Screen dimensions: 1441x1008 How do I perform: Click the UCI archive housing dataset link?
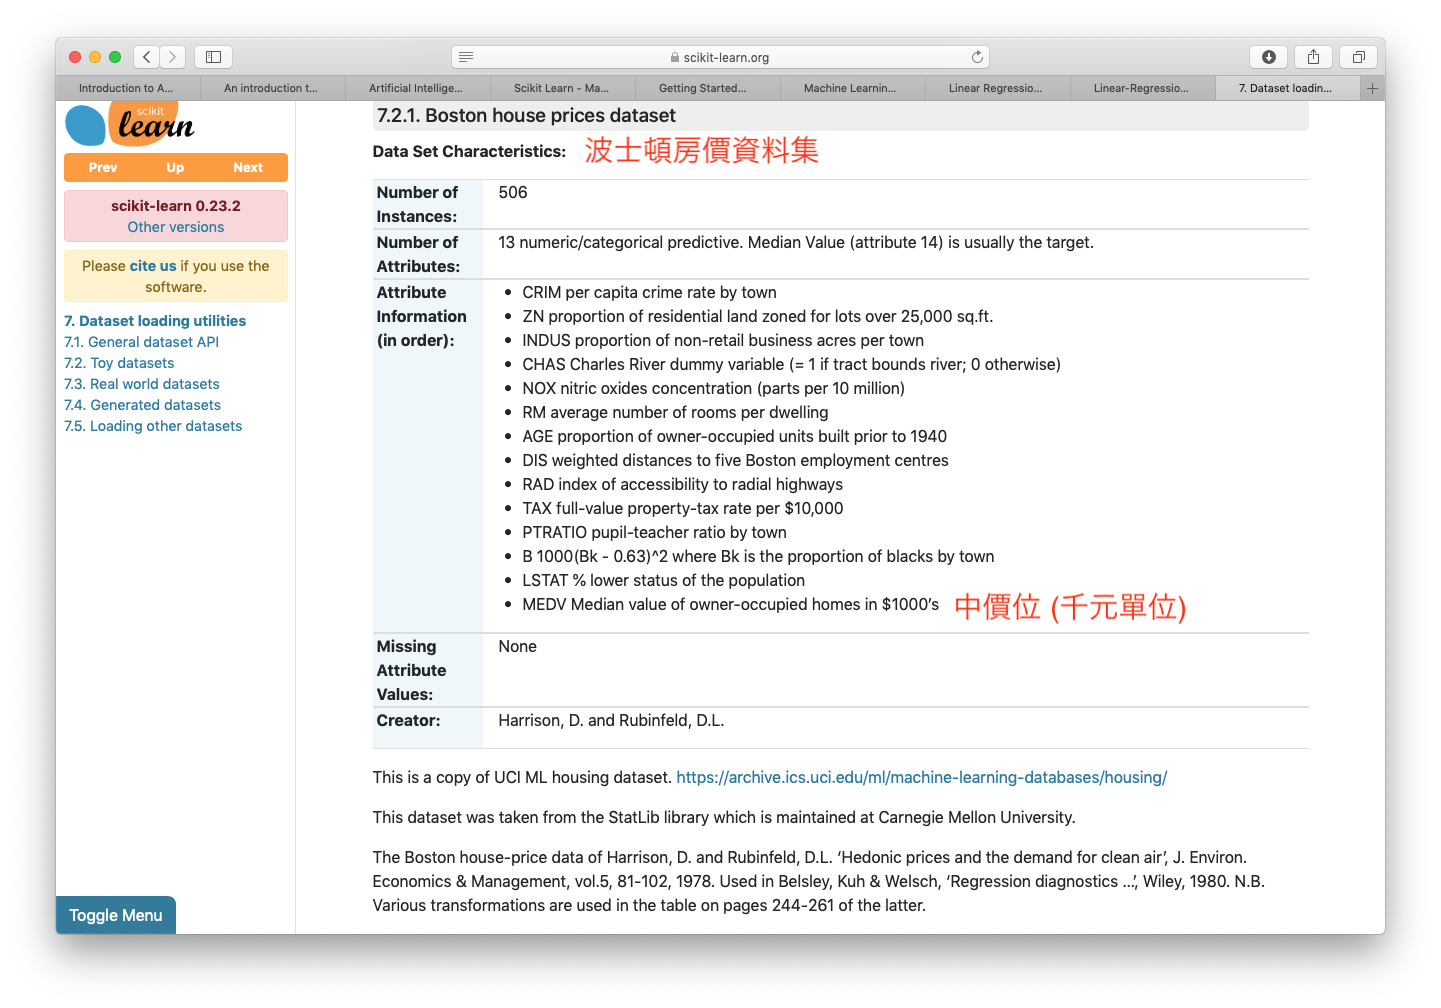(921, 777)
